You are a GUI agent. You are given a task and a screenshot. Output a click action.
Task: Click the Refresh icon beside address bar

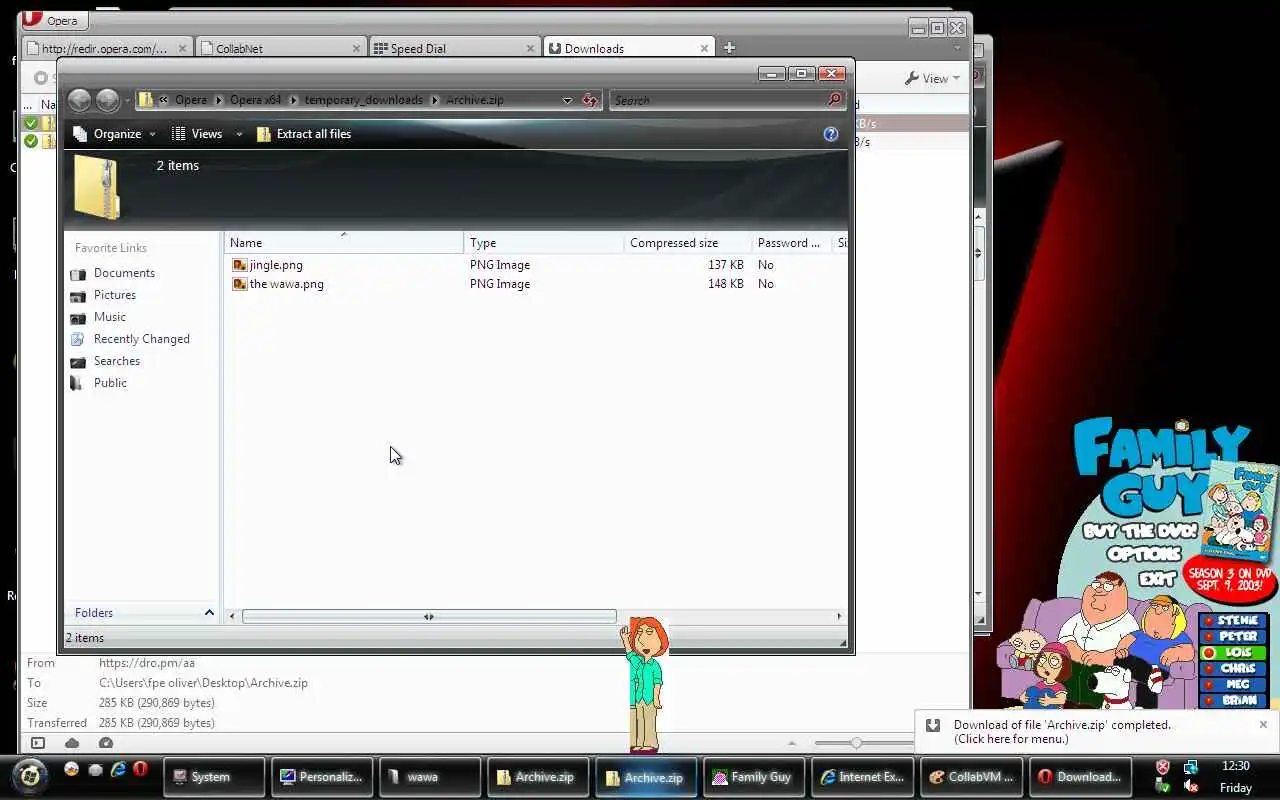click(x=590, y=100)
